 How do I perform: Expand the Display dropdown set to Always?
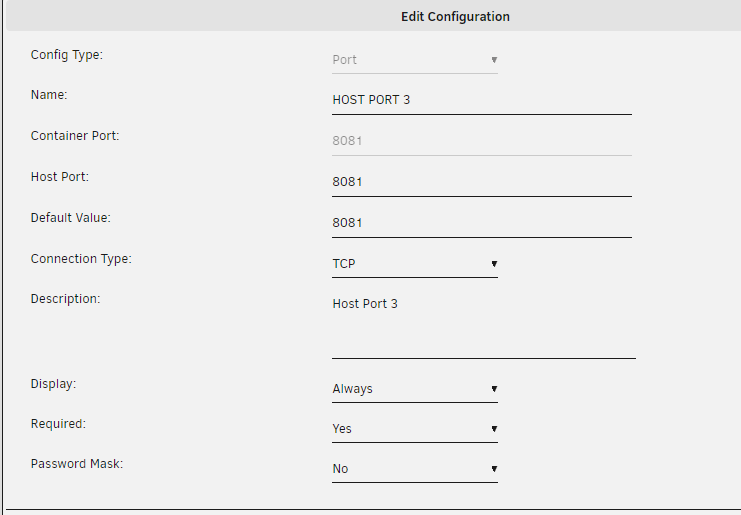pyautogui.click(x=415, y=389)
